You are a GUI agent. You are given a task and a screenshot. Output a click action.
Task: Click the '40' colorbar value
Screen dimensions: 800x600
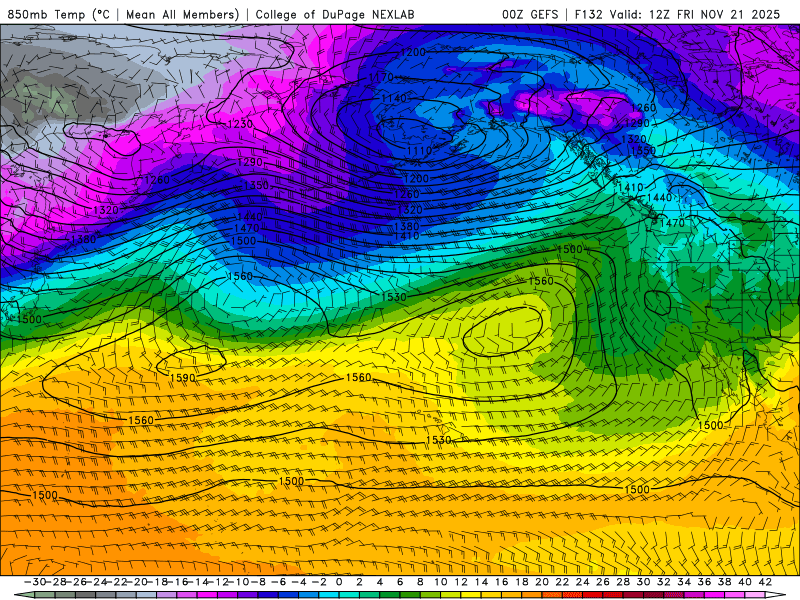[x=745, y=582]
